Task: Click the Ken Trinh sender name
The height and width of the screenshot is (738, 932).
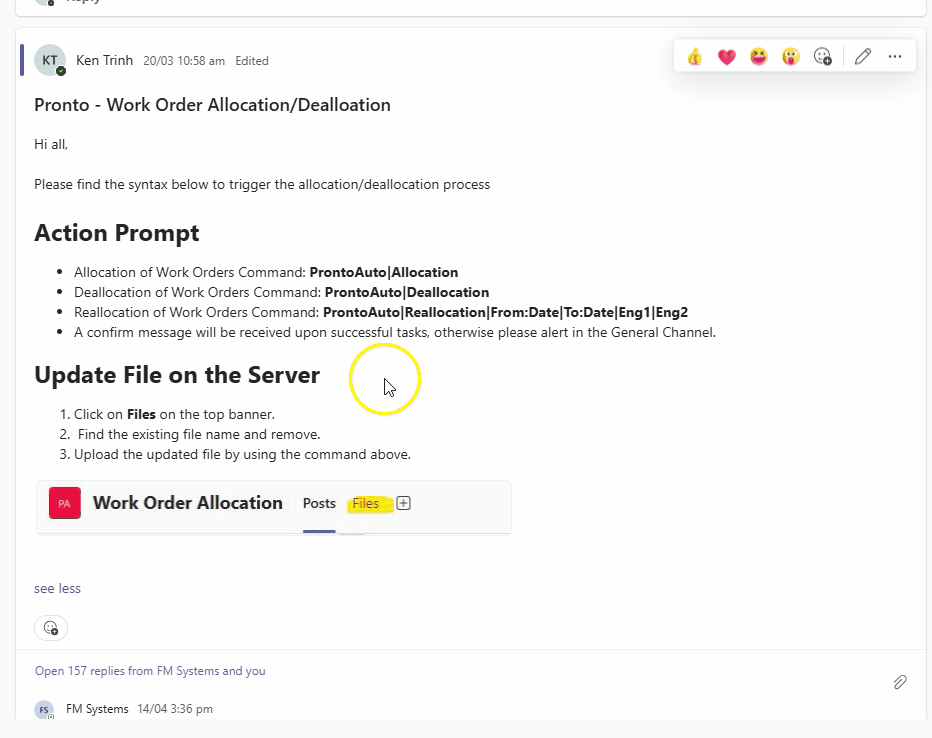Action: (105, 61)
